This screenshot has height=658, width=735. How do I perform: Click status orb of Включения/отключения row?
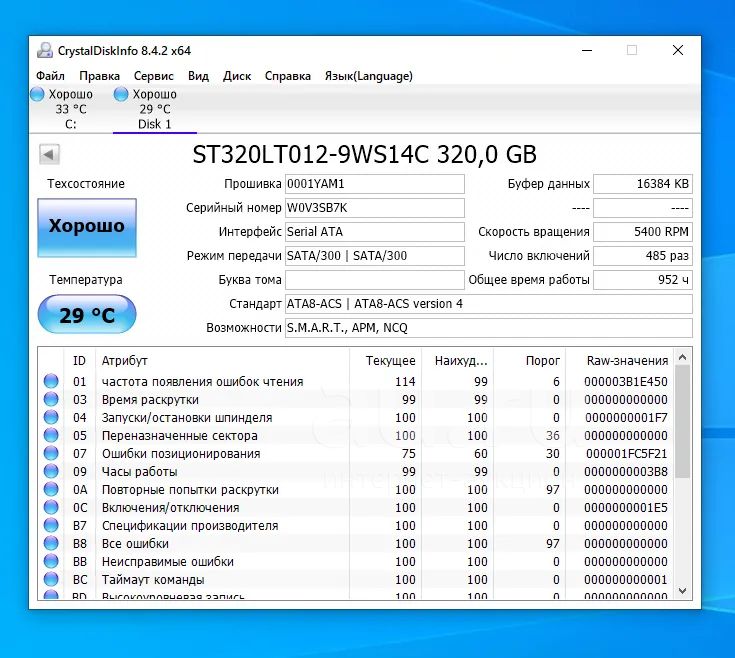[51, 507]
